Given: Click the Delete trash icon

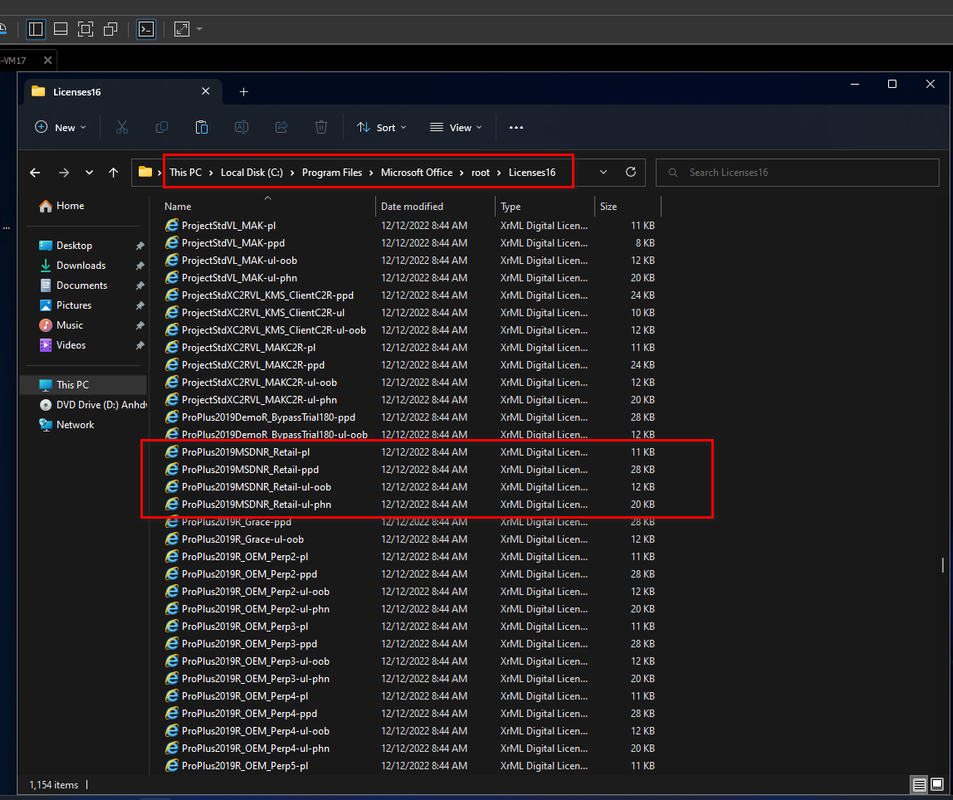Looking at the screenshot, I should [x=321, y=127].
